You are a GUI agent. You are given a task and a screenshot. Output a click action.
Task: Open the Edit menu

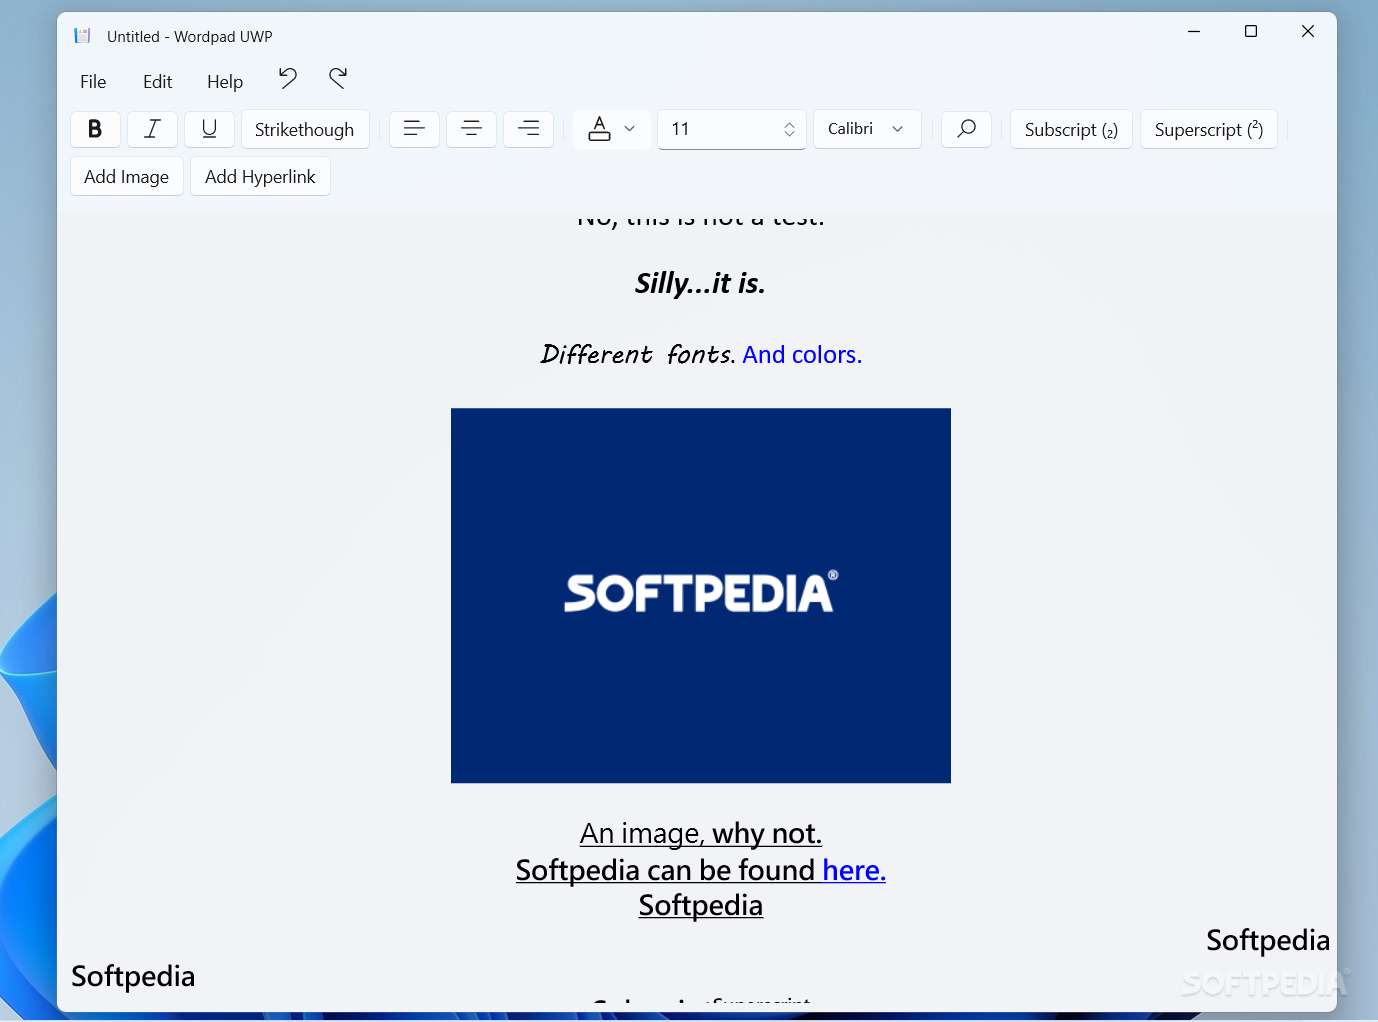(x=157, y=82)
